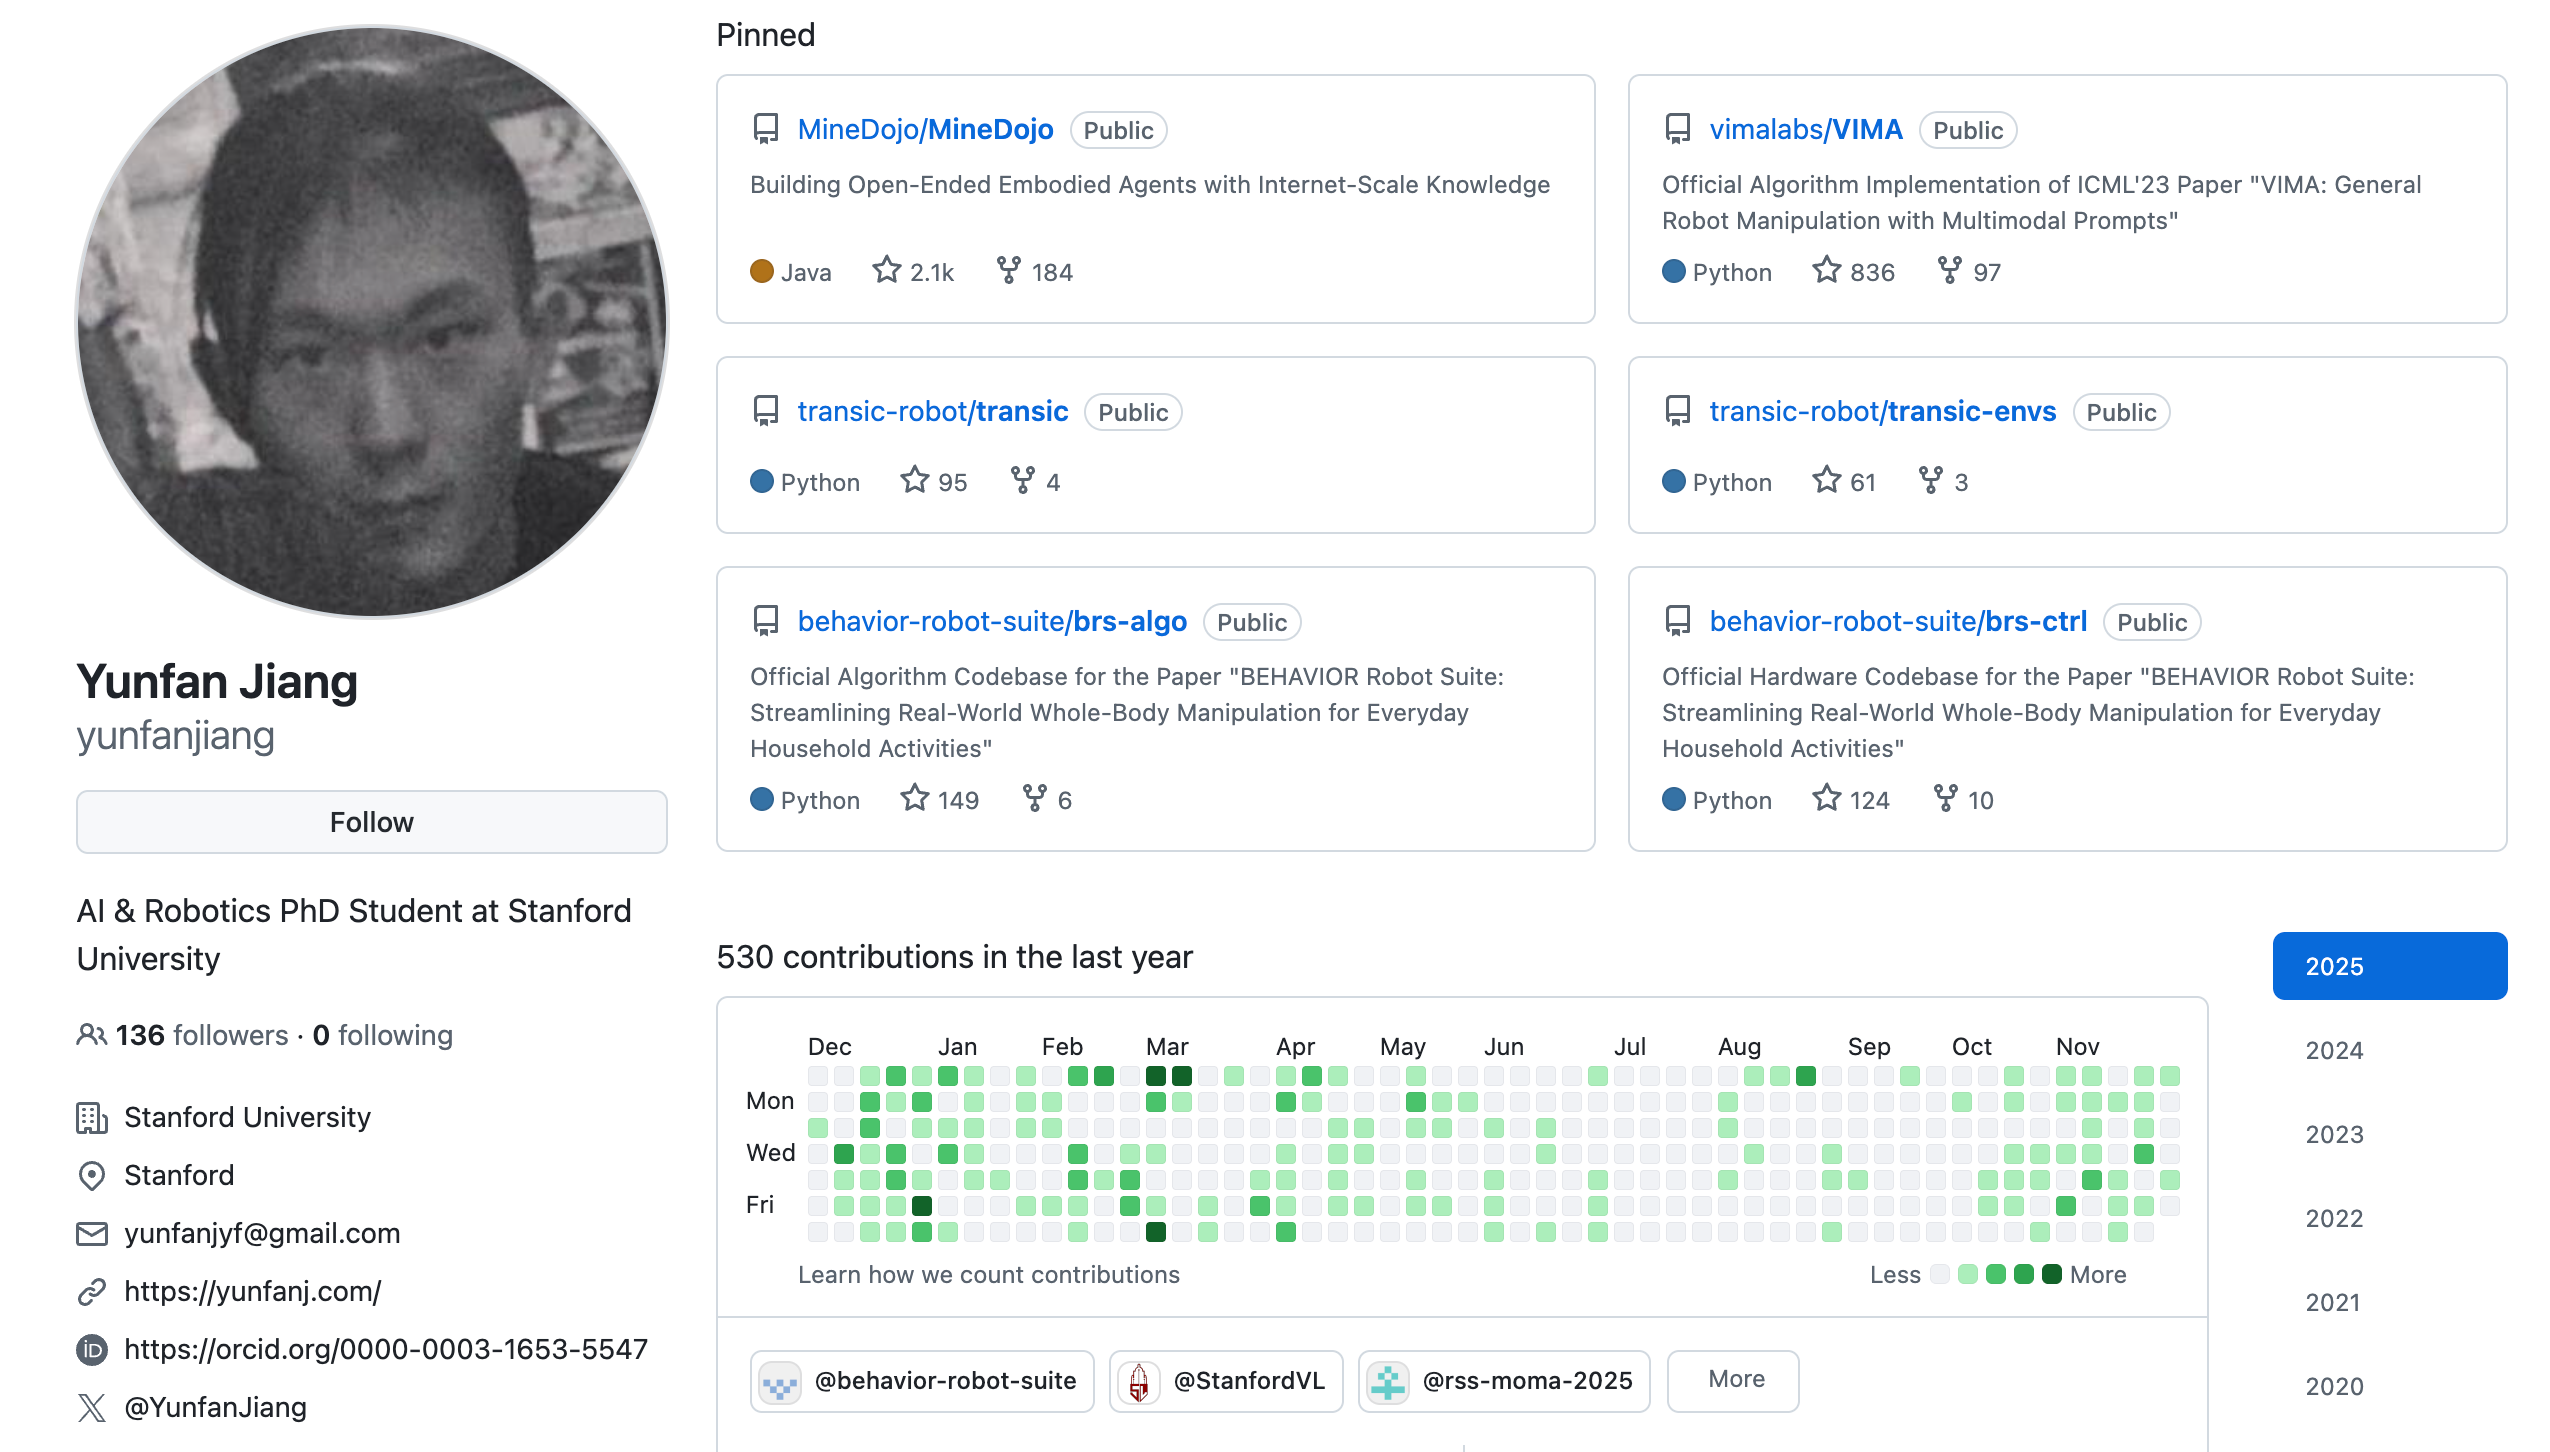Click the fork icon on vimalabs/VIMA card
This screenshot has height=1452, width=2550.
pos(1949,270)
